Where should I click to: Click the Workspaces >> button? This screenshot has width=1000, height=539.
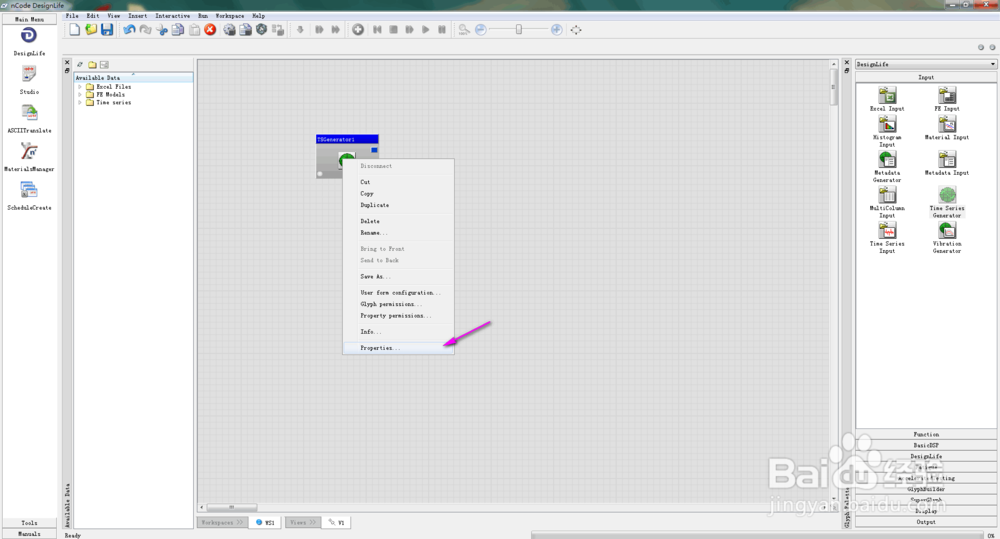pyautogui.click(x=222, y=522)
